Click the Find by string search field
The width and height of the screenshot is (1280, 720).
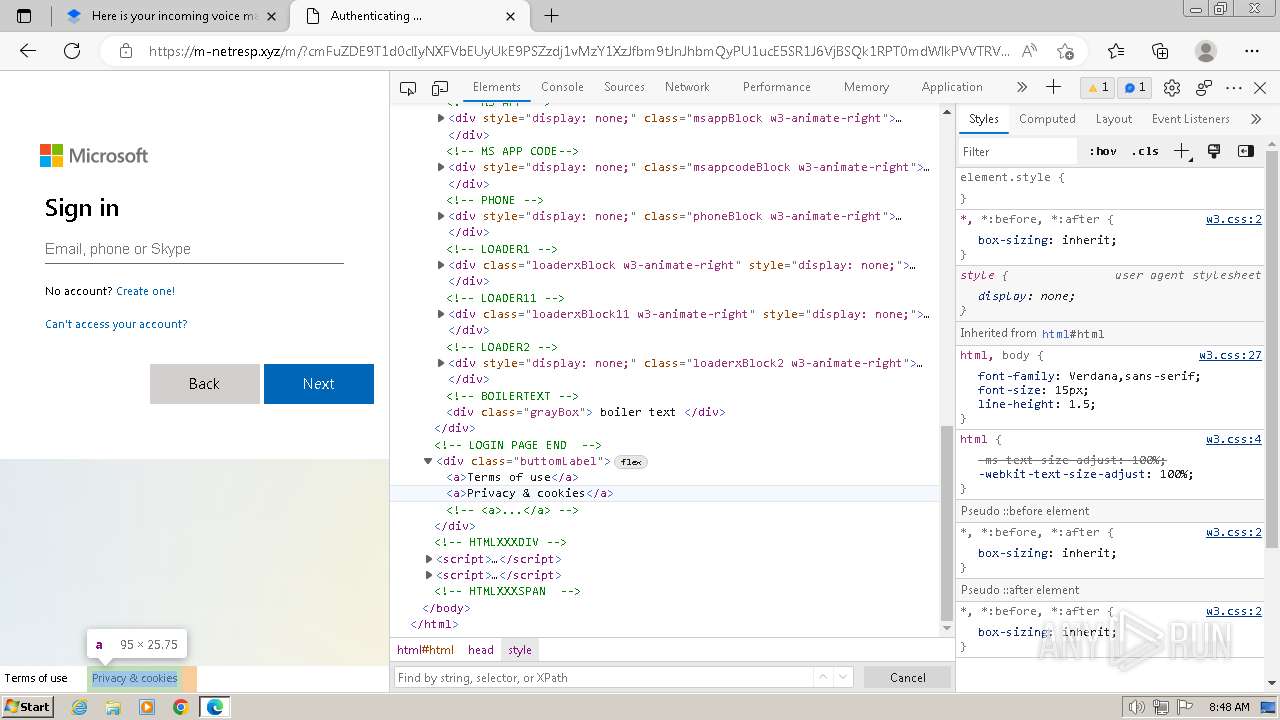pos(603,677)
